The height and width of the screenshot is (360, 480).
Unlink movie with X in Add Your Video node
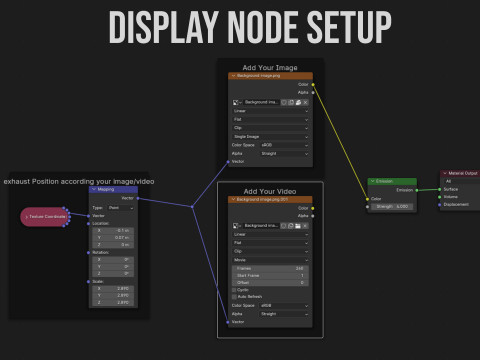point(305,226)
